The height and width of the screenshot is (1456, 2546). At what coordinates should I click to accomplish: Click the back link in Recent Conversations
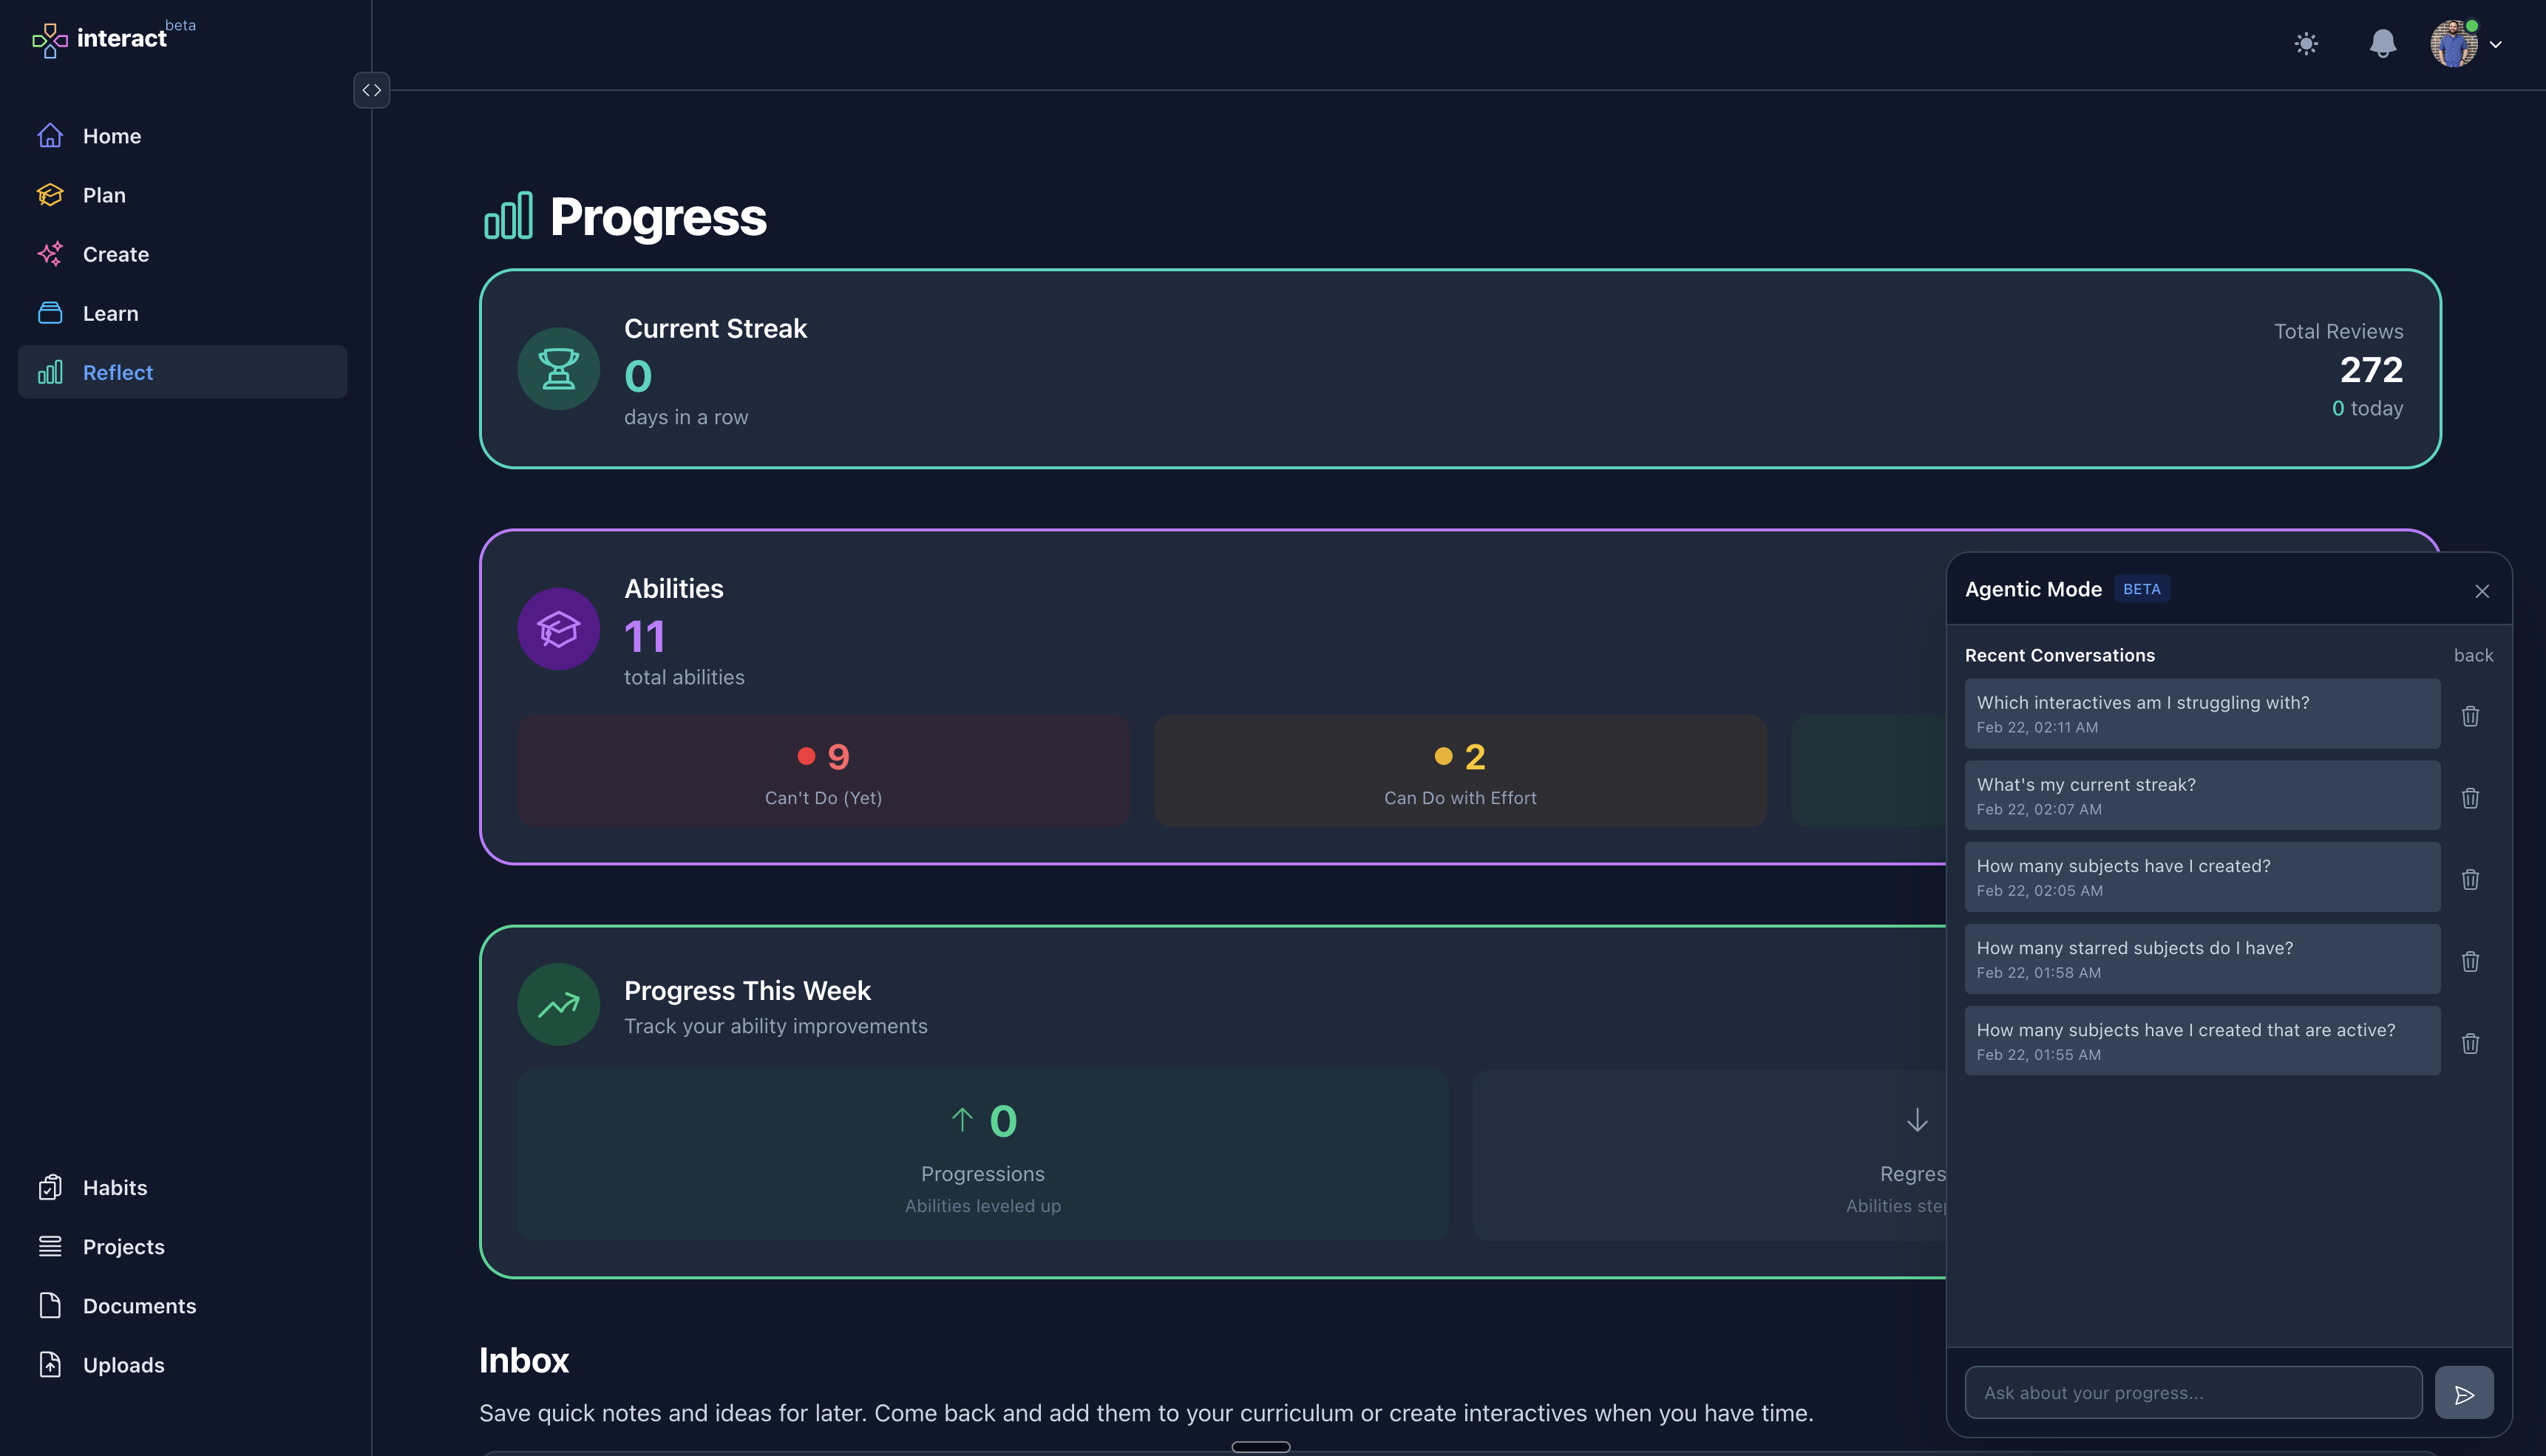click(2474, 655)
